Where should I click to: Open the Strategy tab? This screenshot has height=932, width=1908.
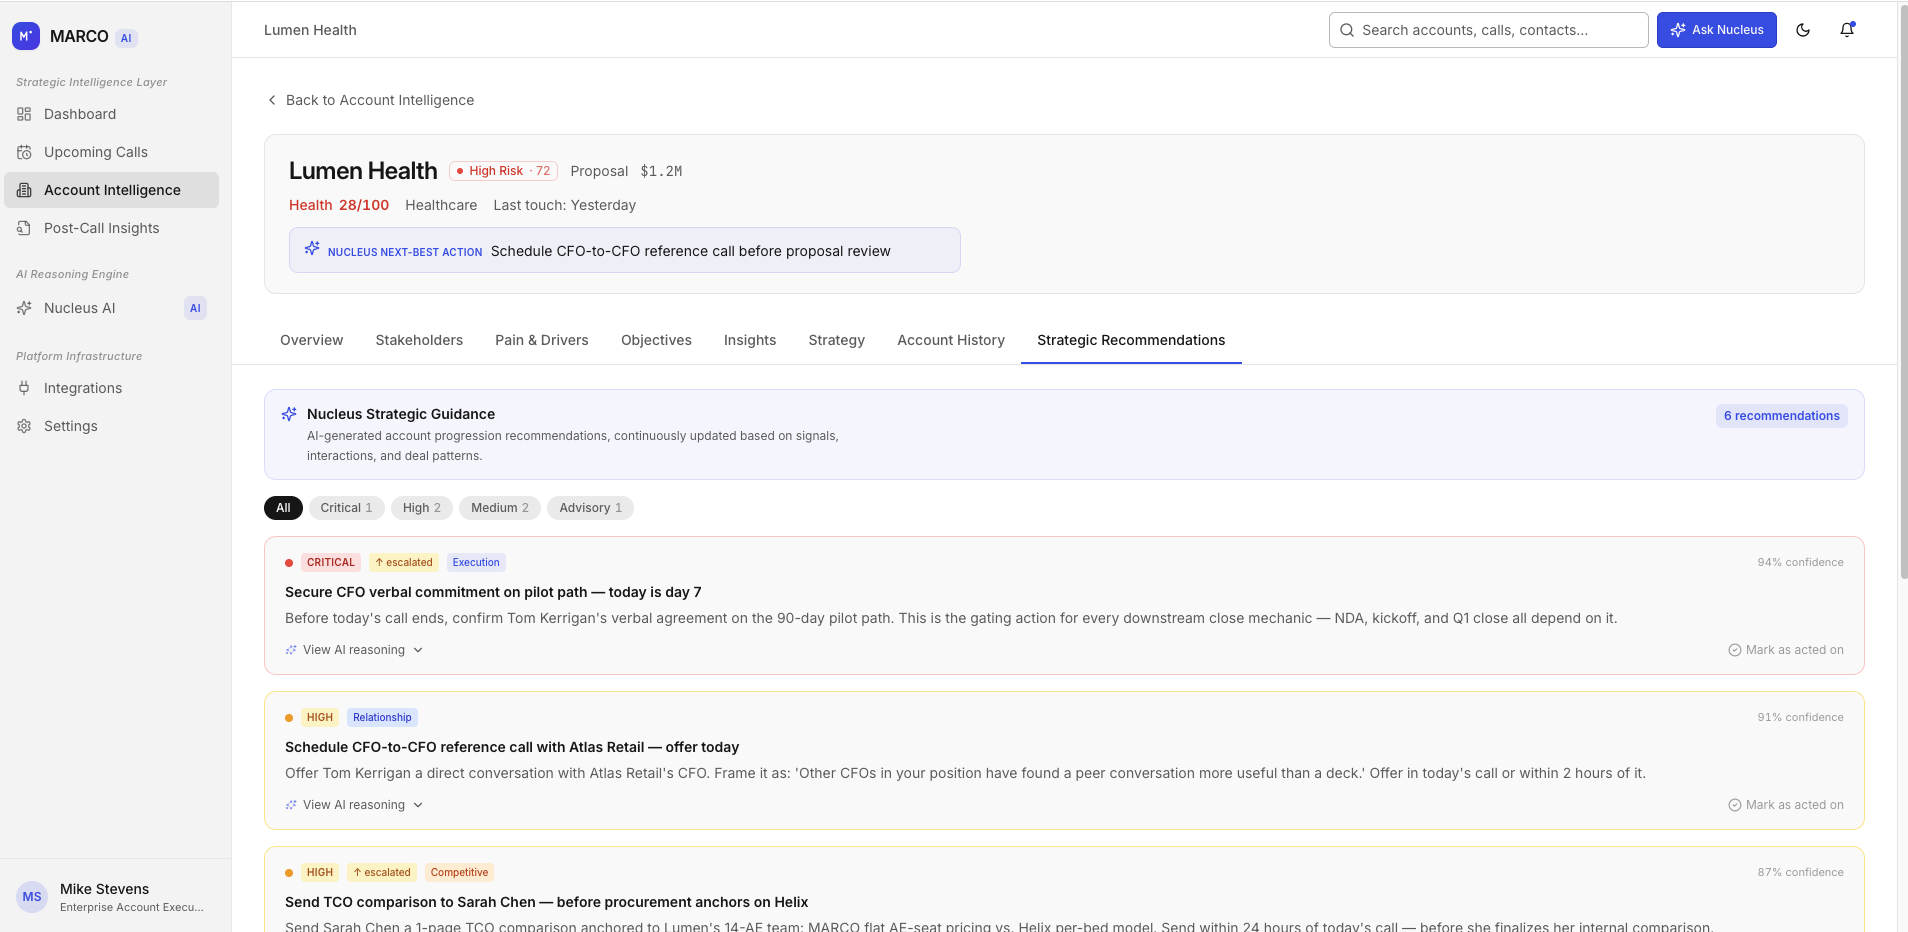[836, 340]
